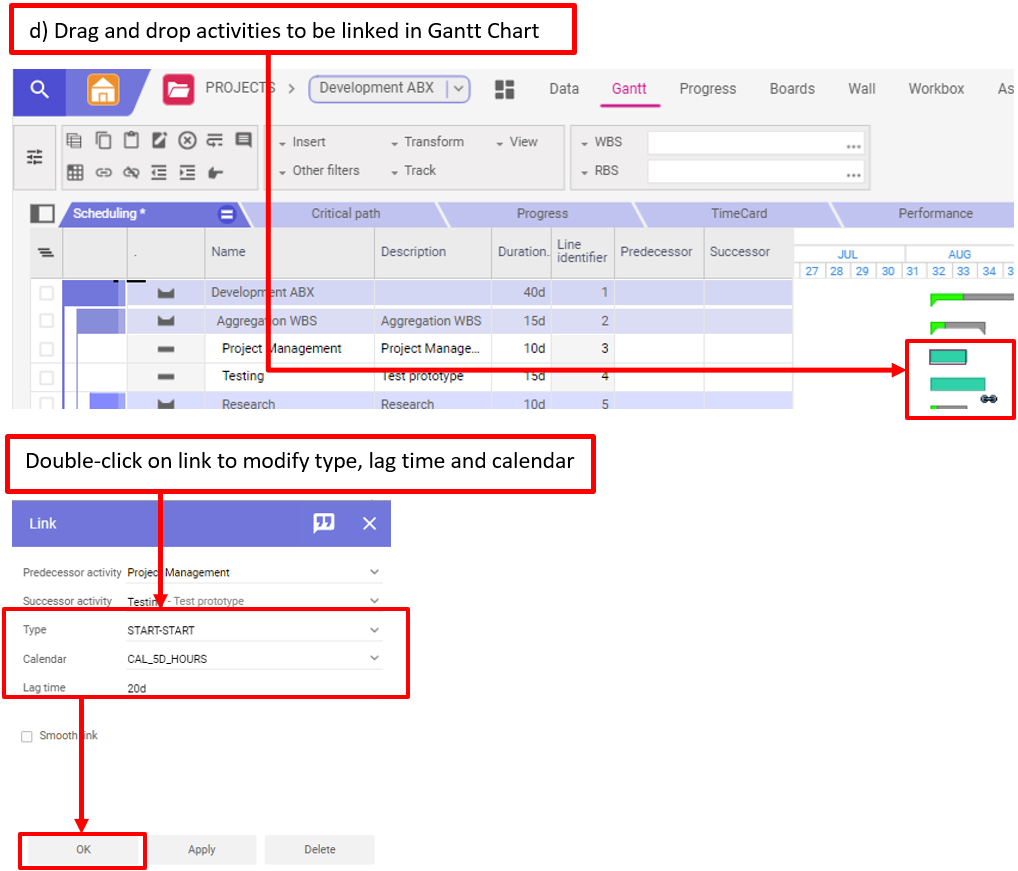Click the paste clipboard icon in toolbar
This screenshot has height=871, width=1018.
[131, 141]
